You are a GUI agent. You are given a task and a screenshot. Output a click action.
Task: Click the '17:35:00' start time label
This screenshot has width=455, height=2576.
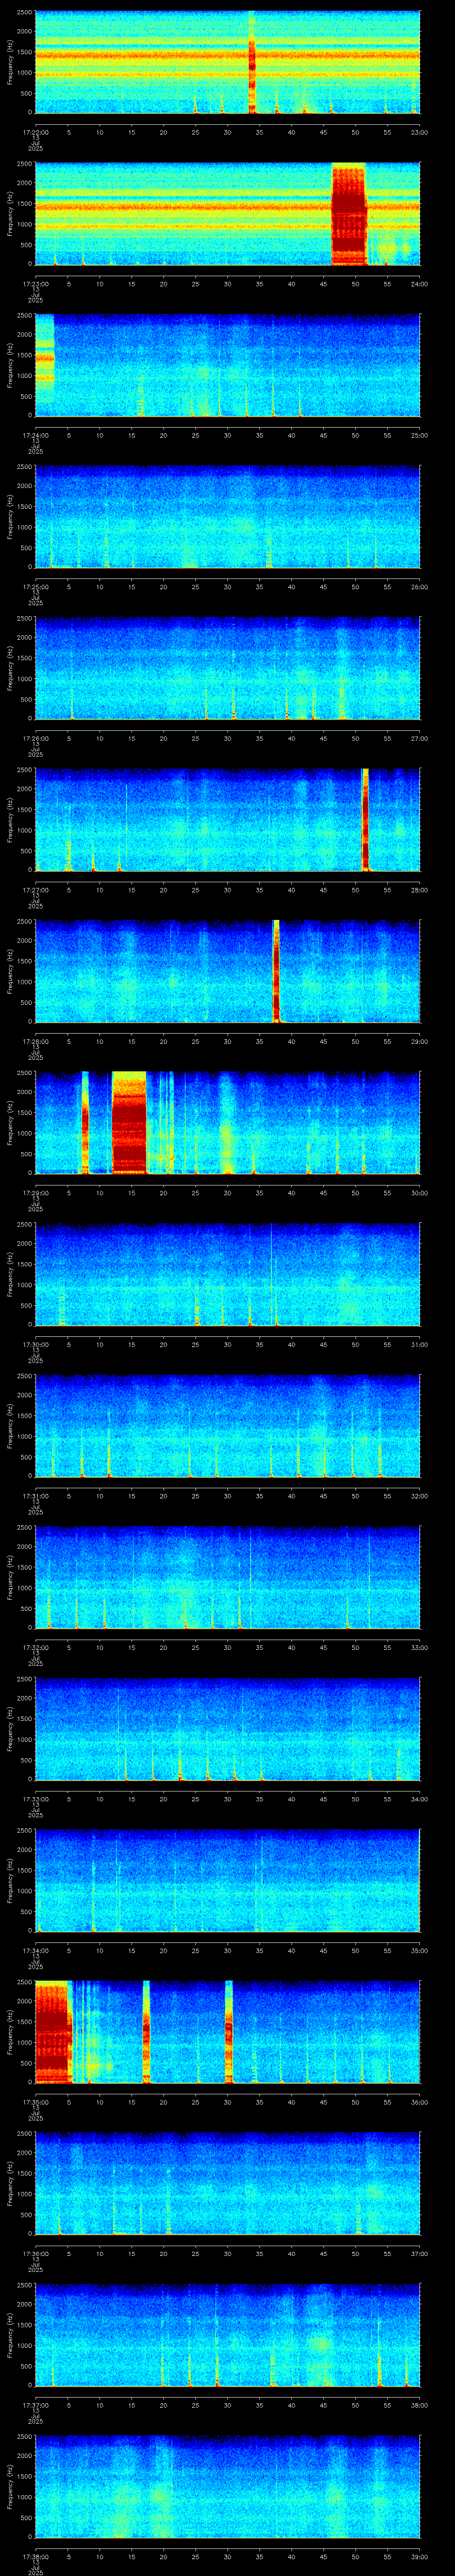35,2102
